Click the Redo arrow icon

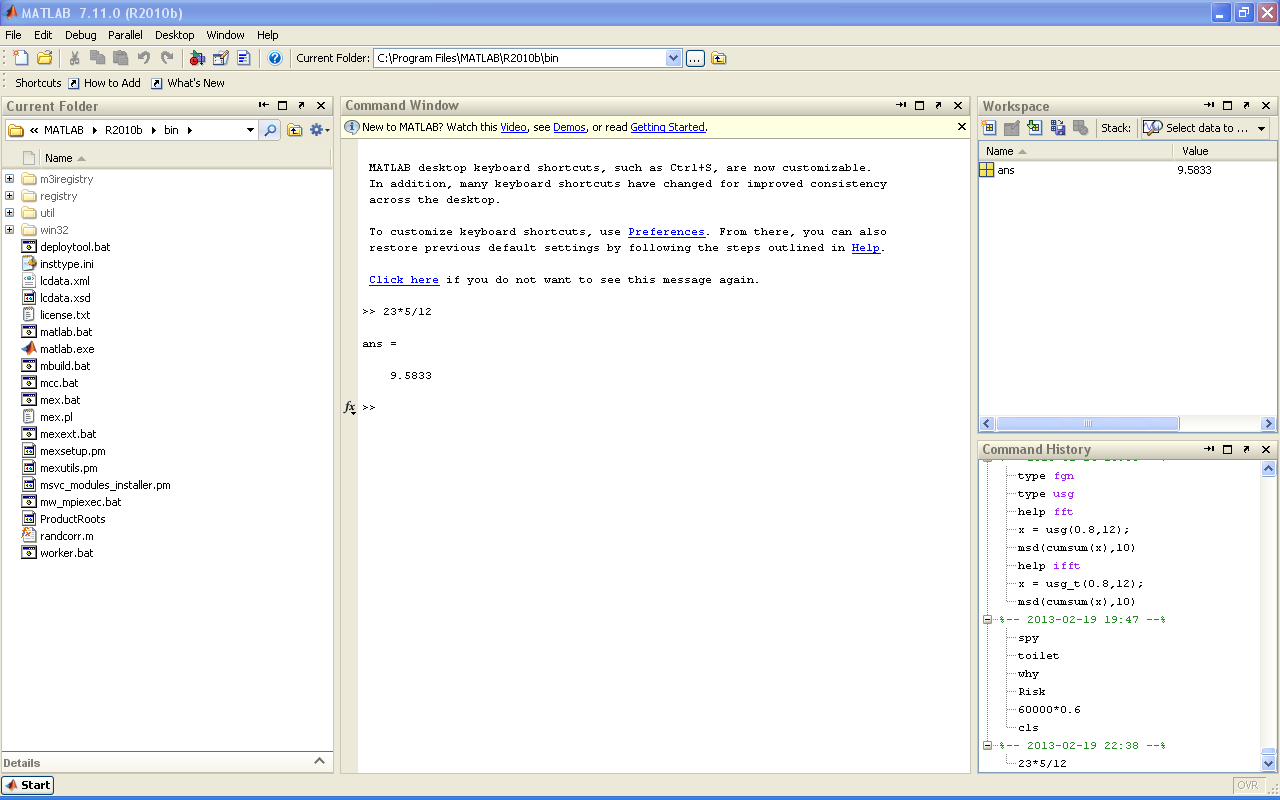click(167, 58)
